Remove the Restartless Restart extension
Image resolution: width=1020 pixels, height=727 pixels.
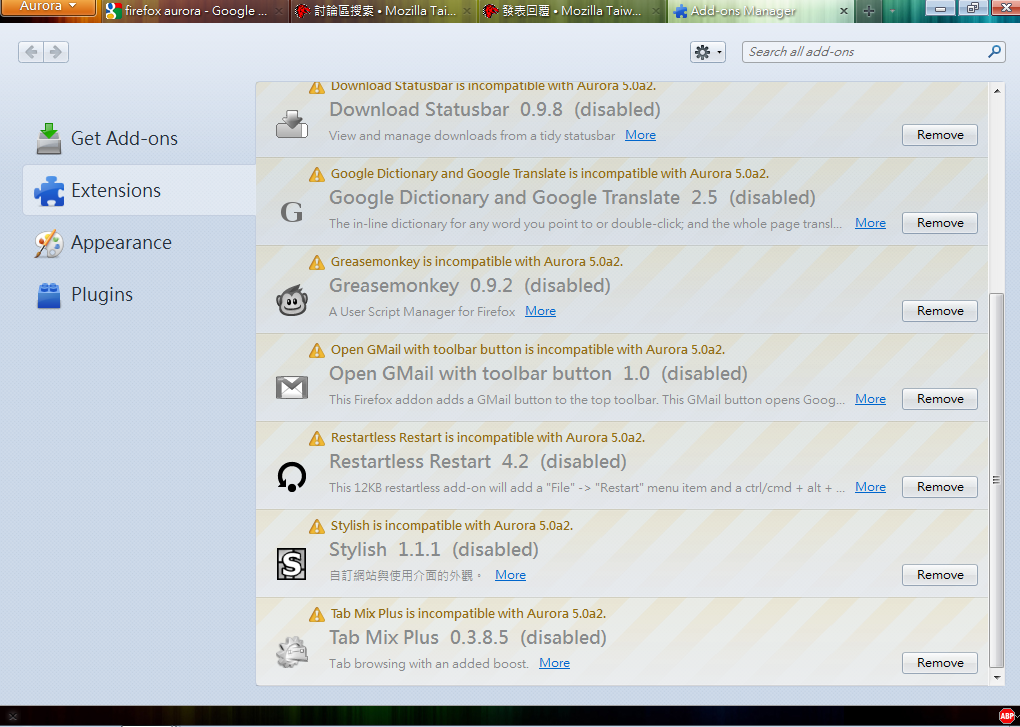click(940, 487)
